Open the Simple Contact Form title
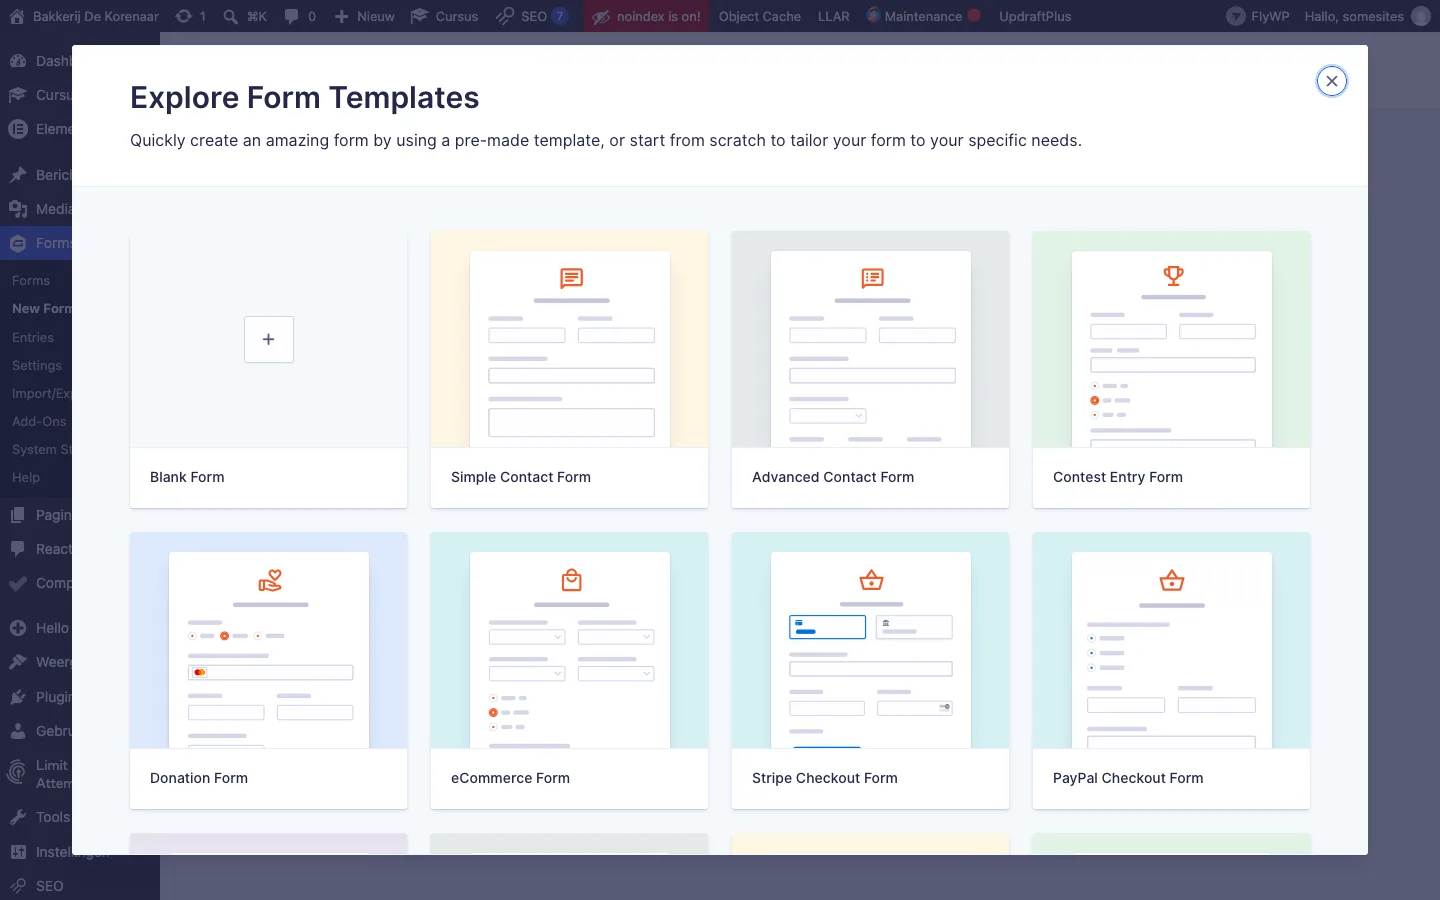The height and width of the screenshot is (900, 1440). point(521,477)
